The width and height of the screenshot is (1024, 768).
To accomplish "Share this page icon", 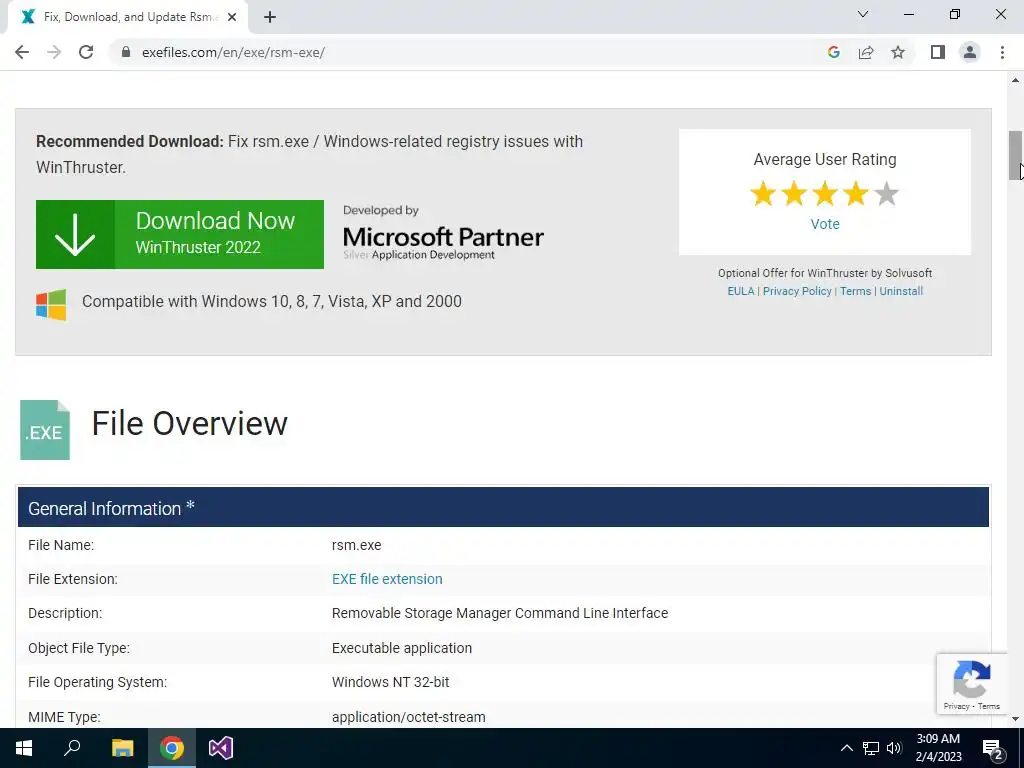I will (x=866, y=52).
